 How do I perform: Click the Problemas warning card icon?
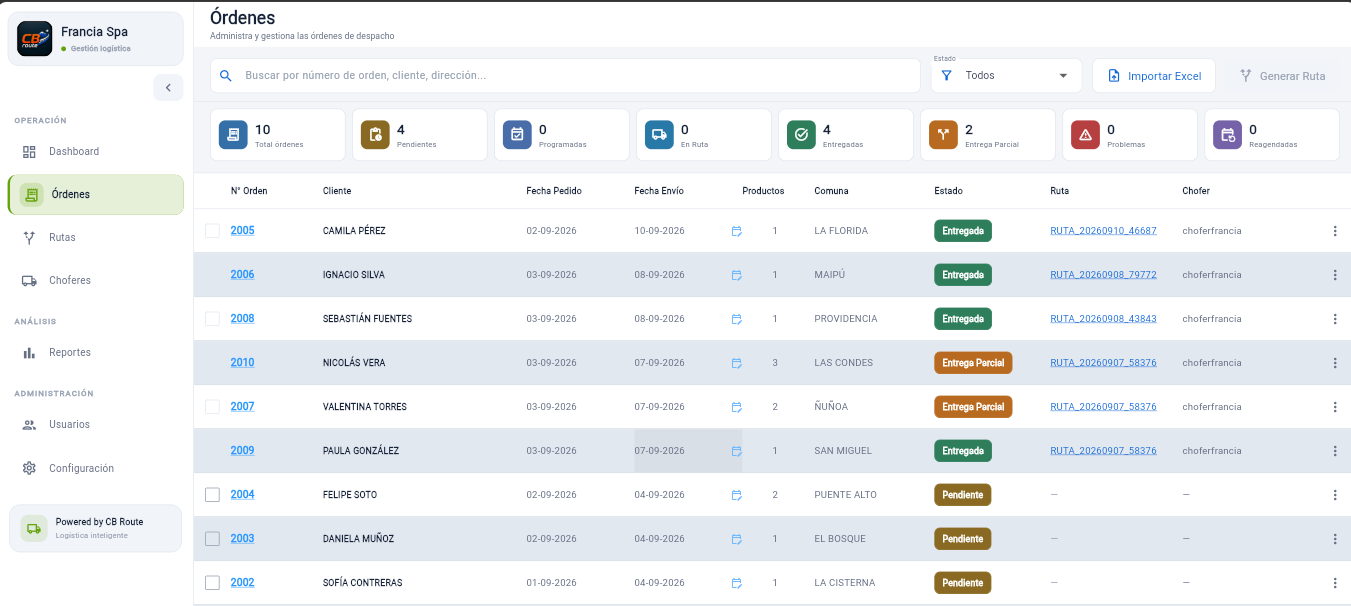(x=1085, y=135)
